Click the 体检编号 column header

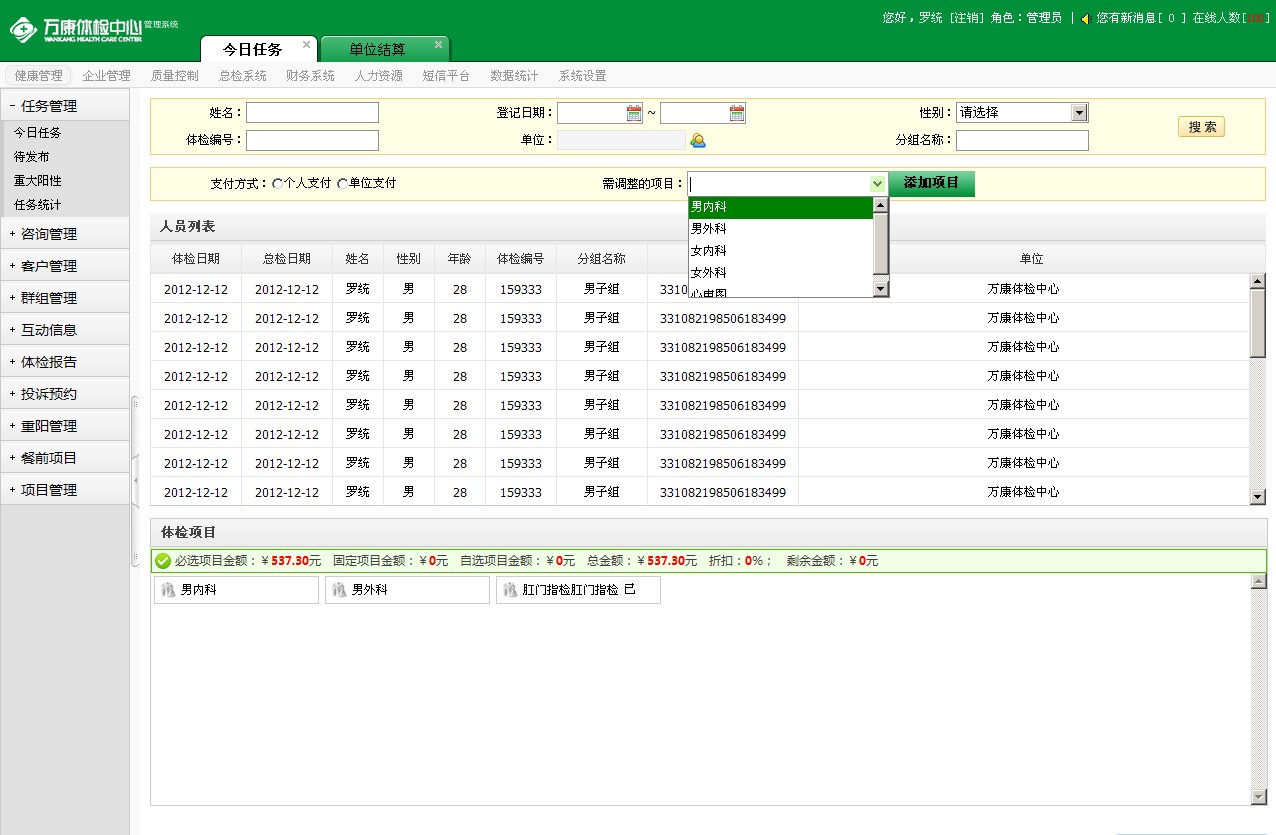tap(521, 259)
